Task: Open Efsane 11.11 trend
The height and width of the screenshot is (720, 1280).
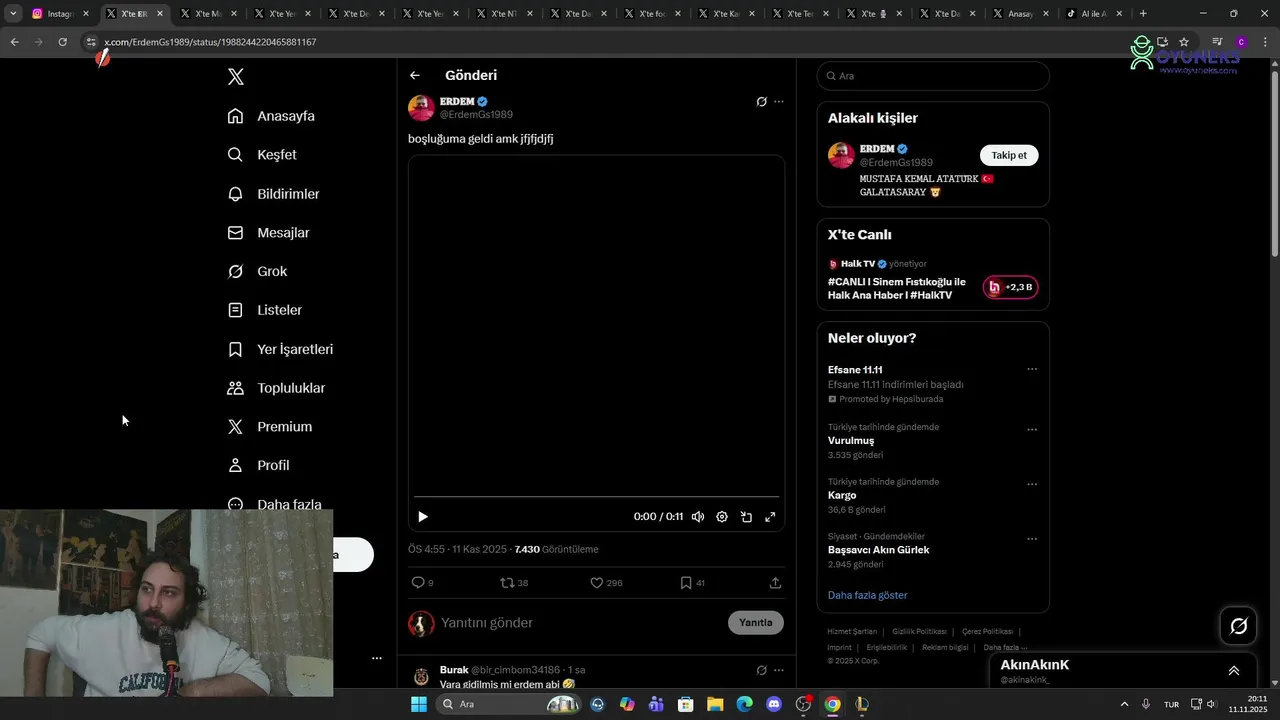Action: [x=855, y=370]
